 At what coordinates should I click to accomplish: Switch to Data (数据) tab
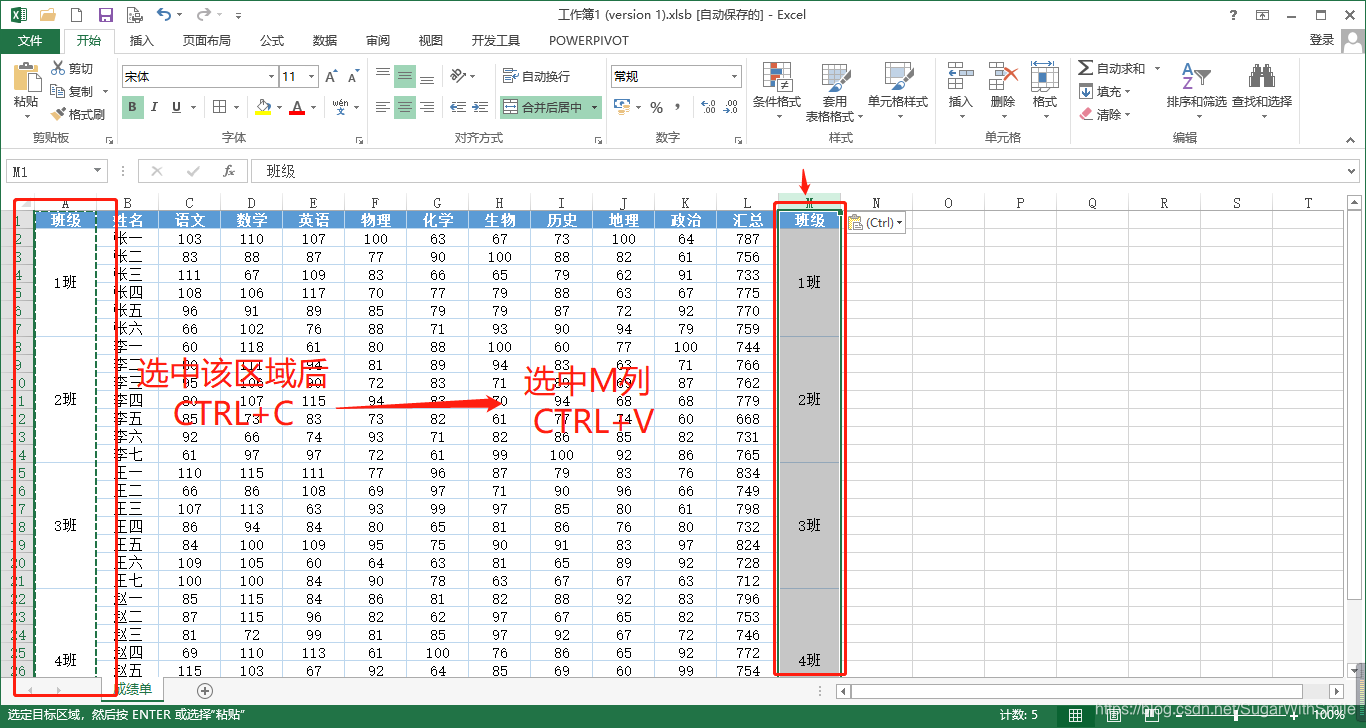(325, 40)
